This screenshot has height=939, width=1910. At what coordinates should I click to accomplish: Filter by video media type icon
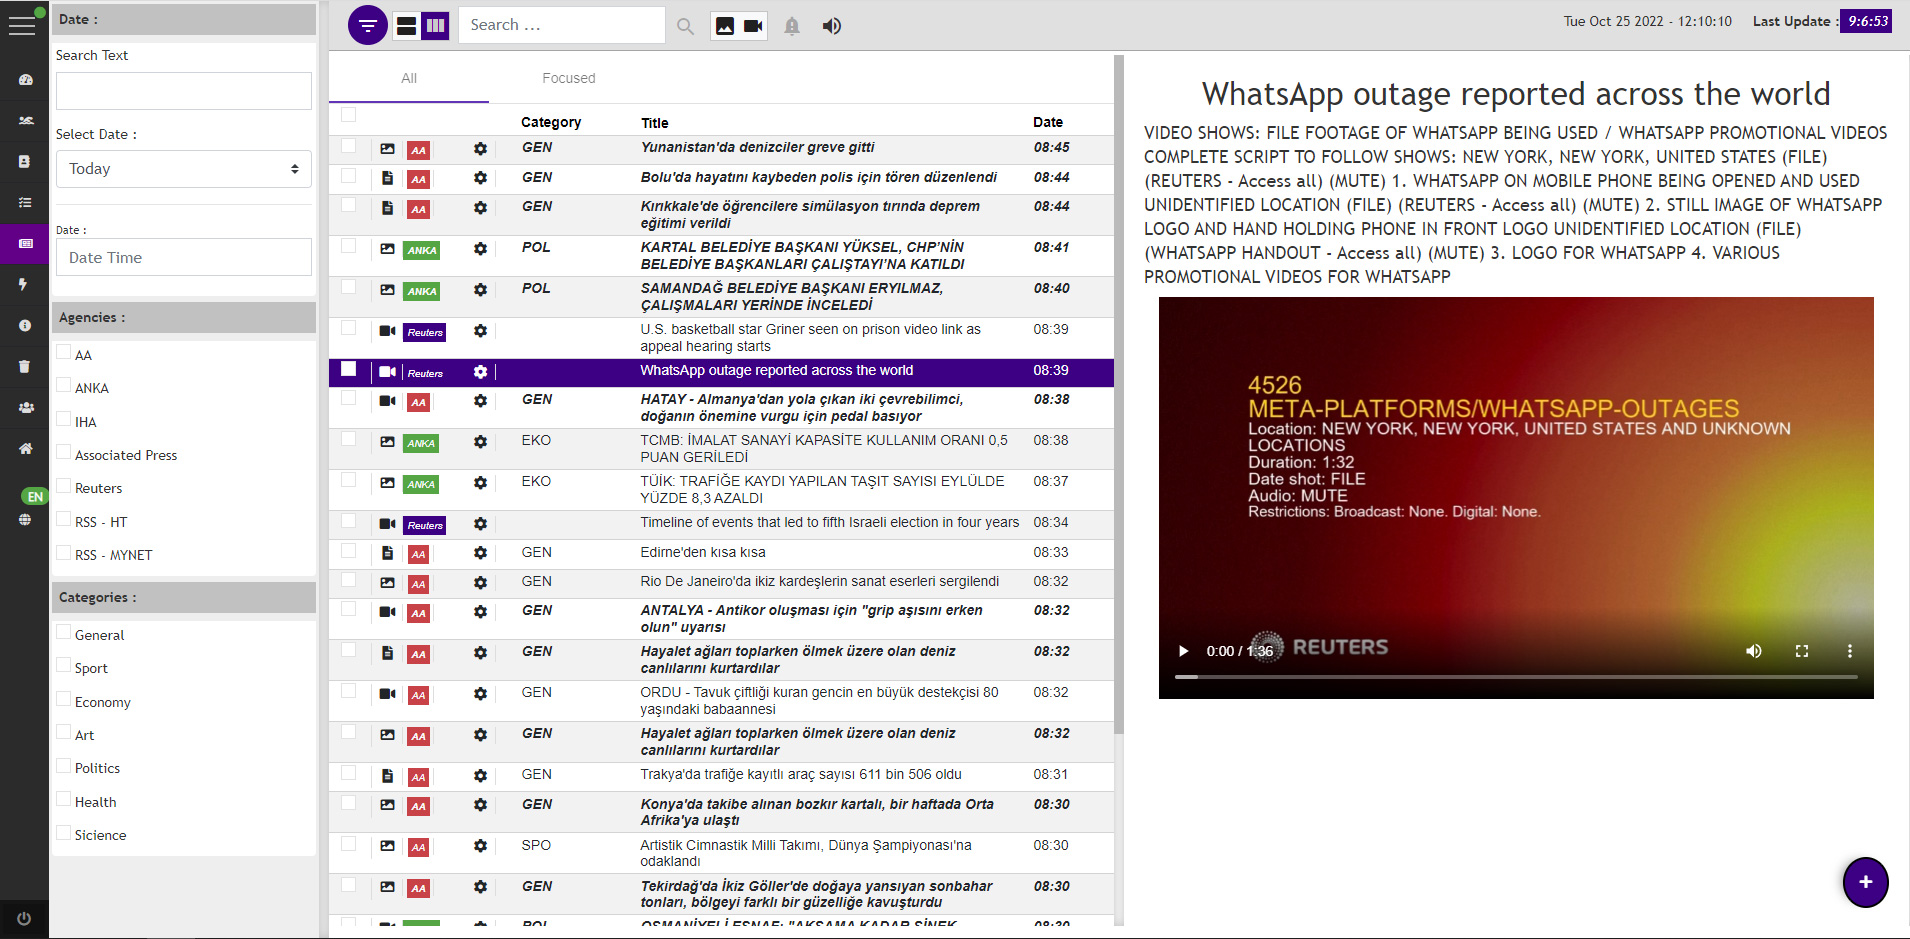click(x=753, y=27)
